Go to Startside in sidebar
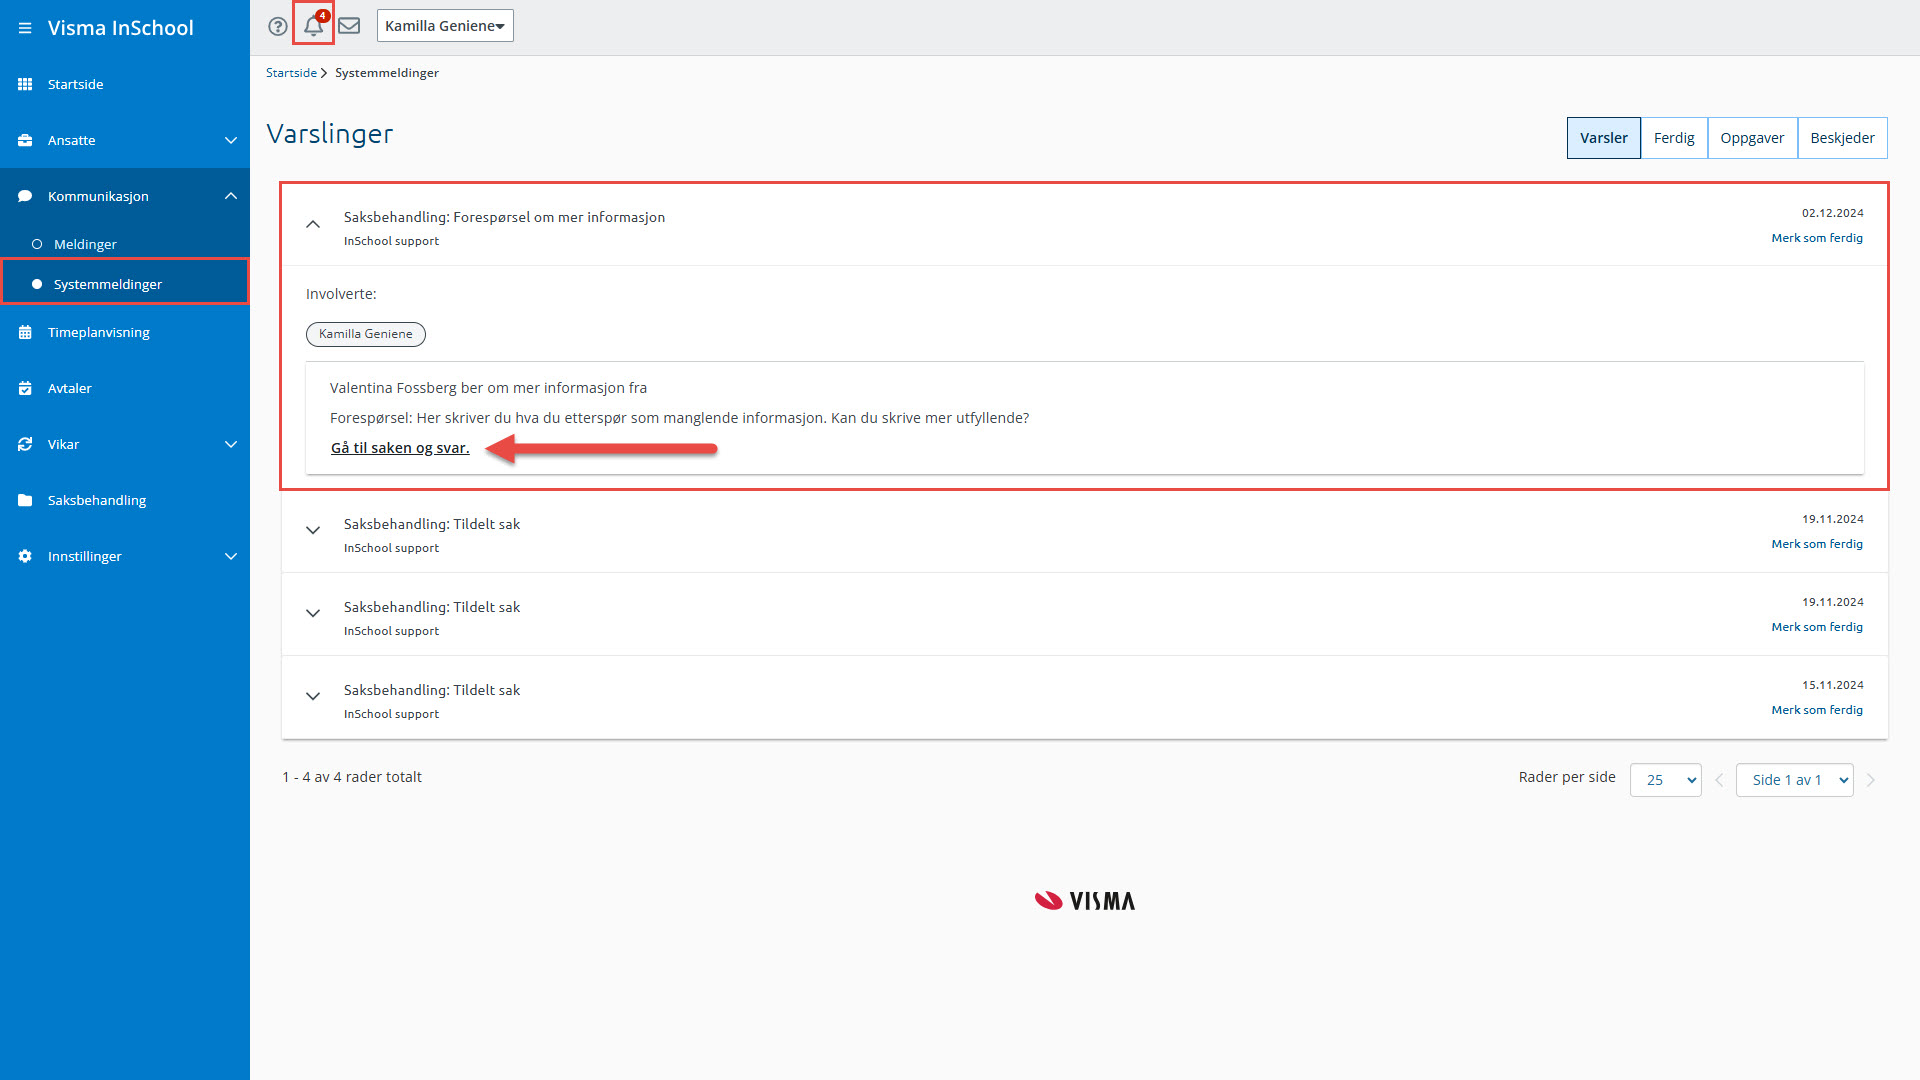This screenshot has width=1920, height=1080. click(x=75, y=84)
